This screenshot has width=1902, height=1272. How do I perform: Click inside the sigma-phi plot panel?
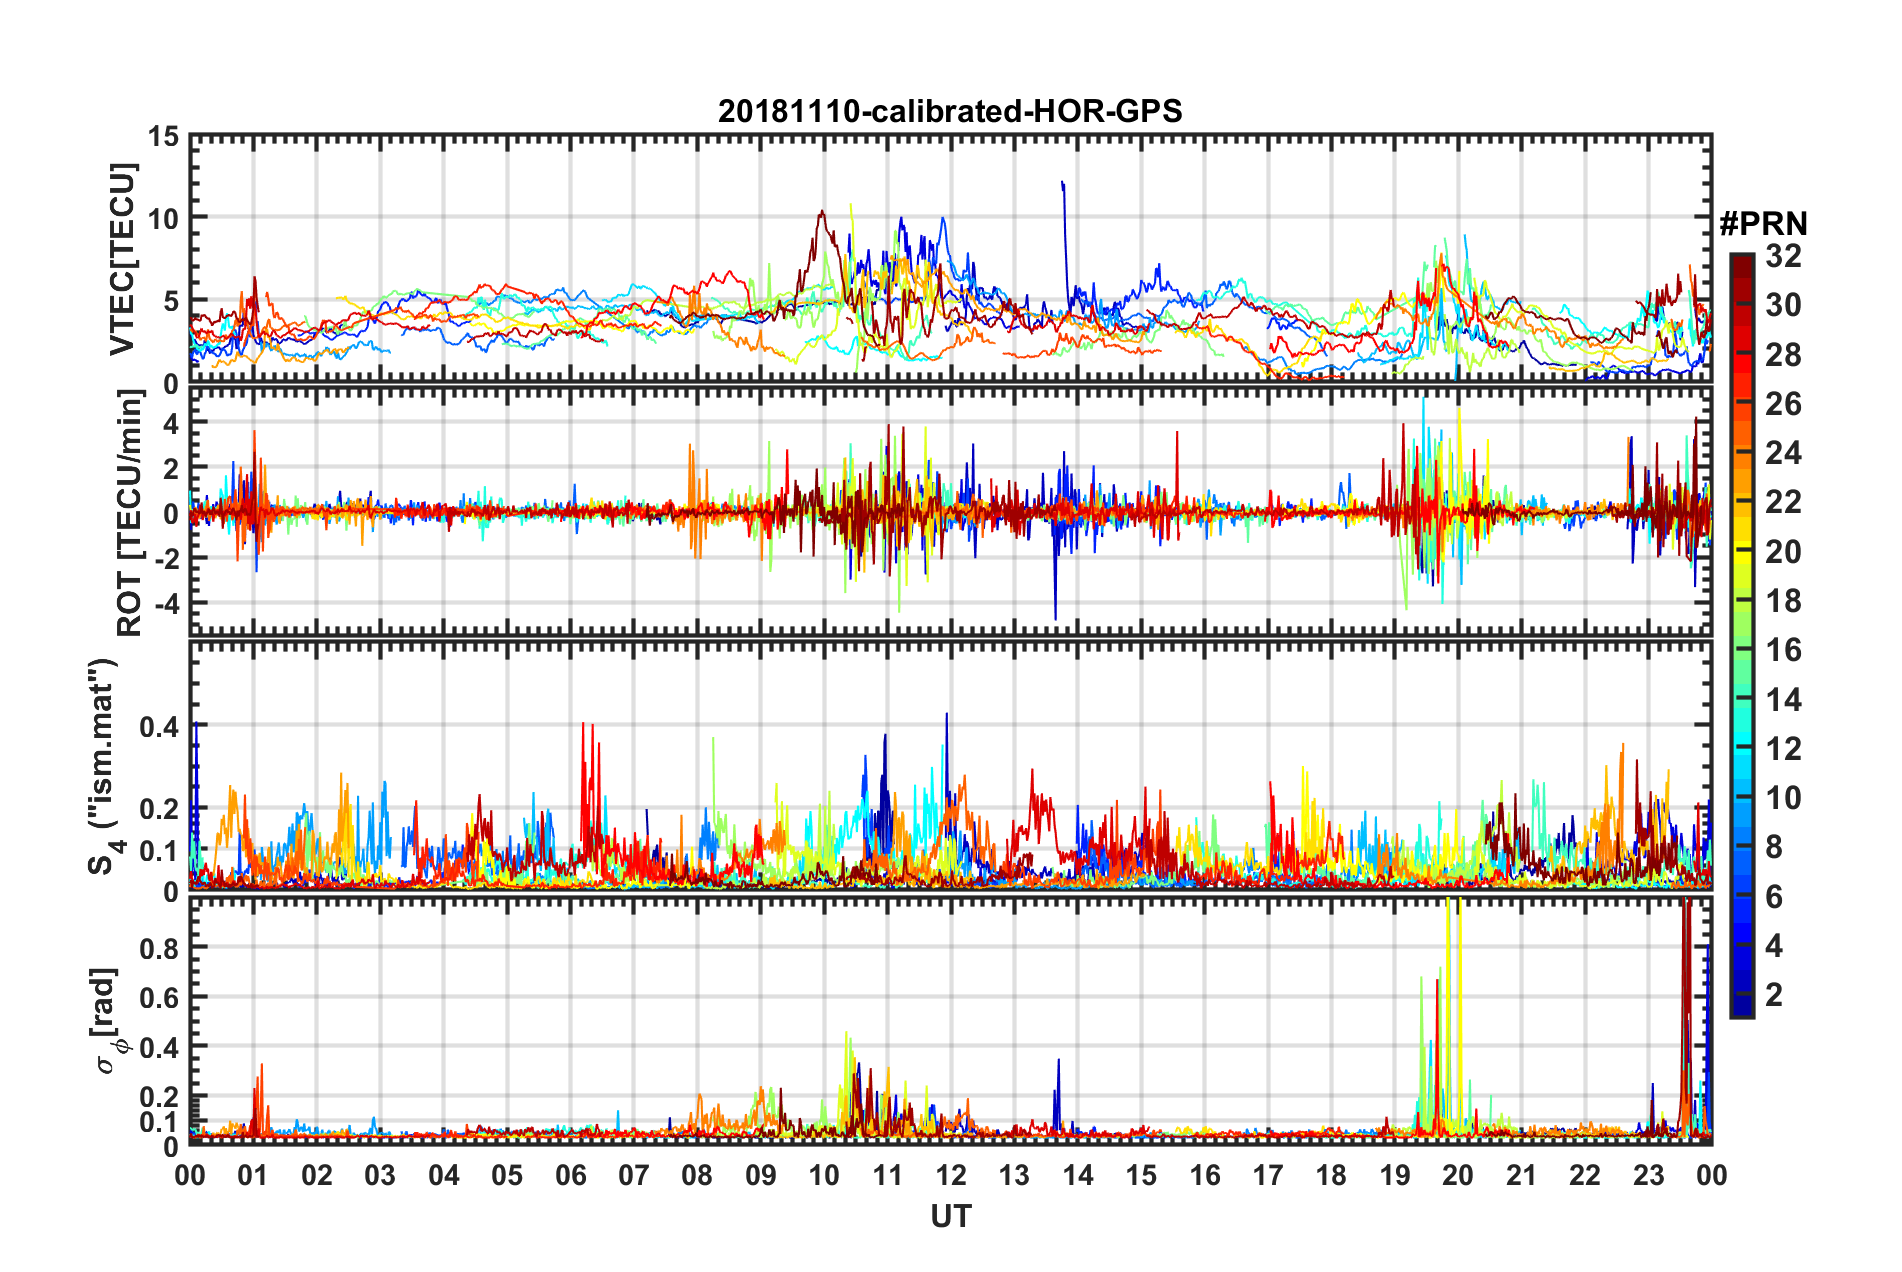[x=951, y=1020]
